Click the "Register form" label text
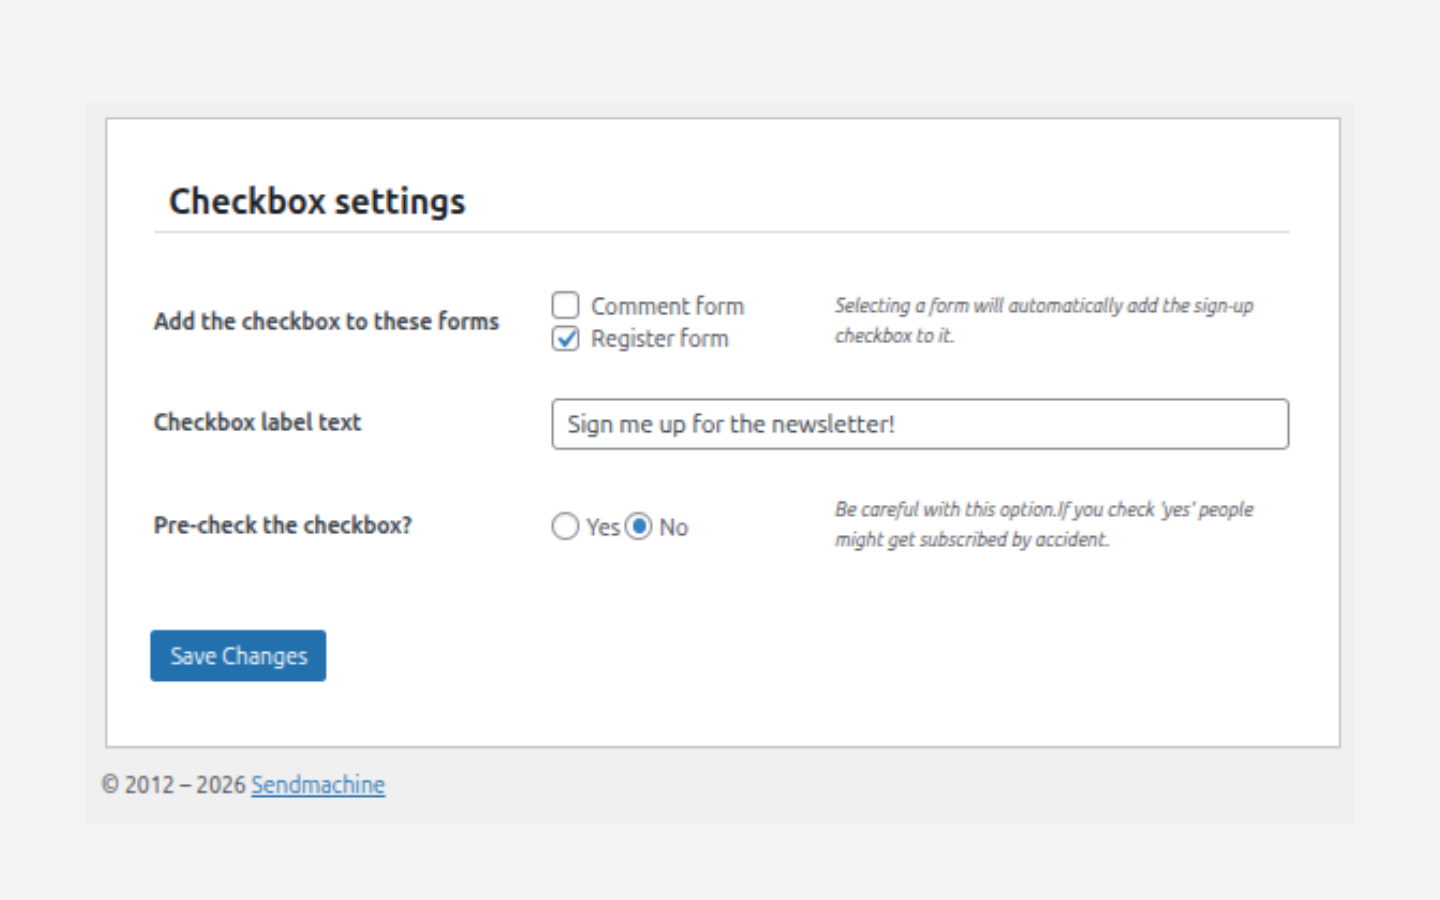 point(659,339)
